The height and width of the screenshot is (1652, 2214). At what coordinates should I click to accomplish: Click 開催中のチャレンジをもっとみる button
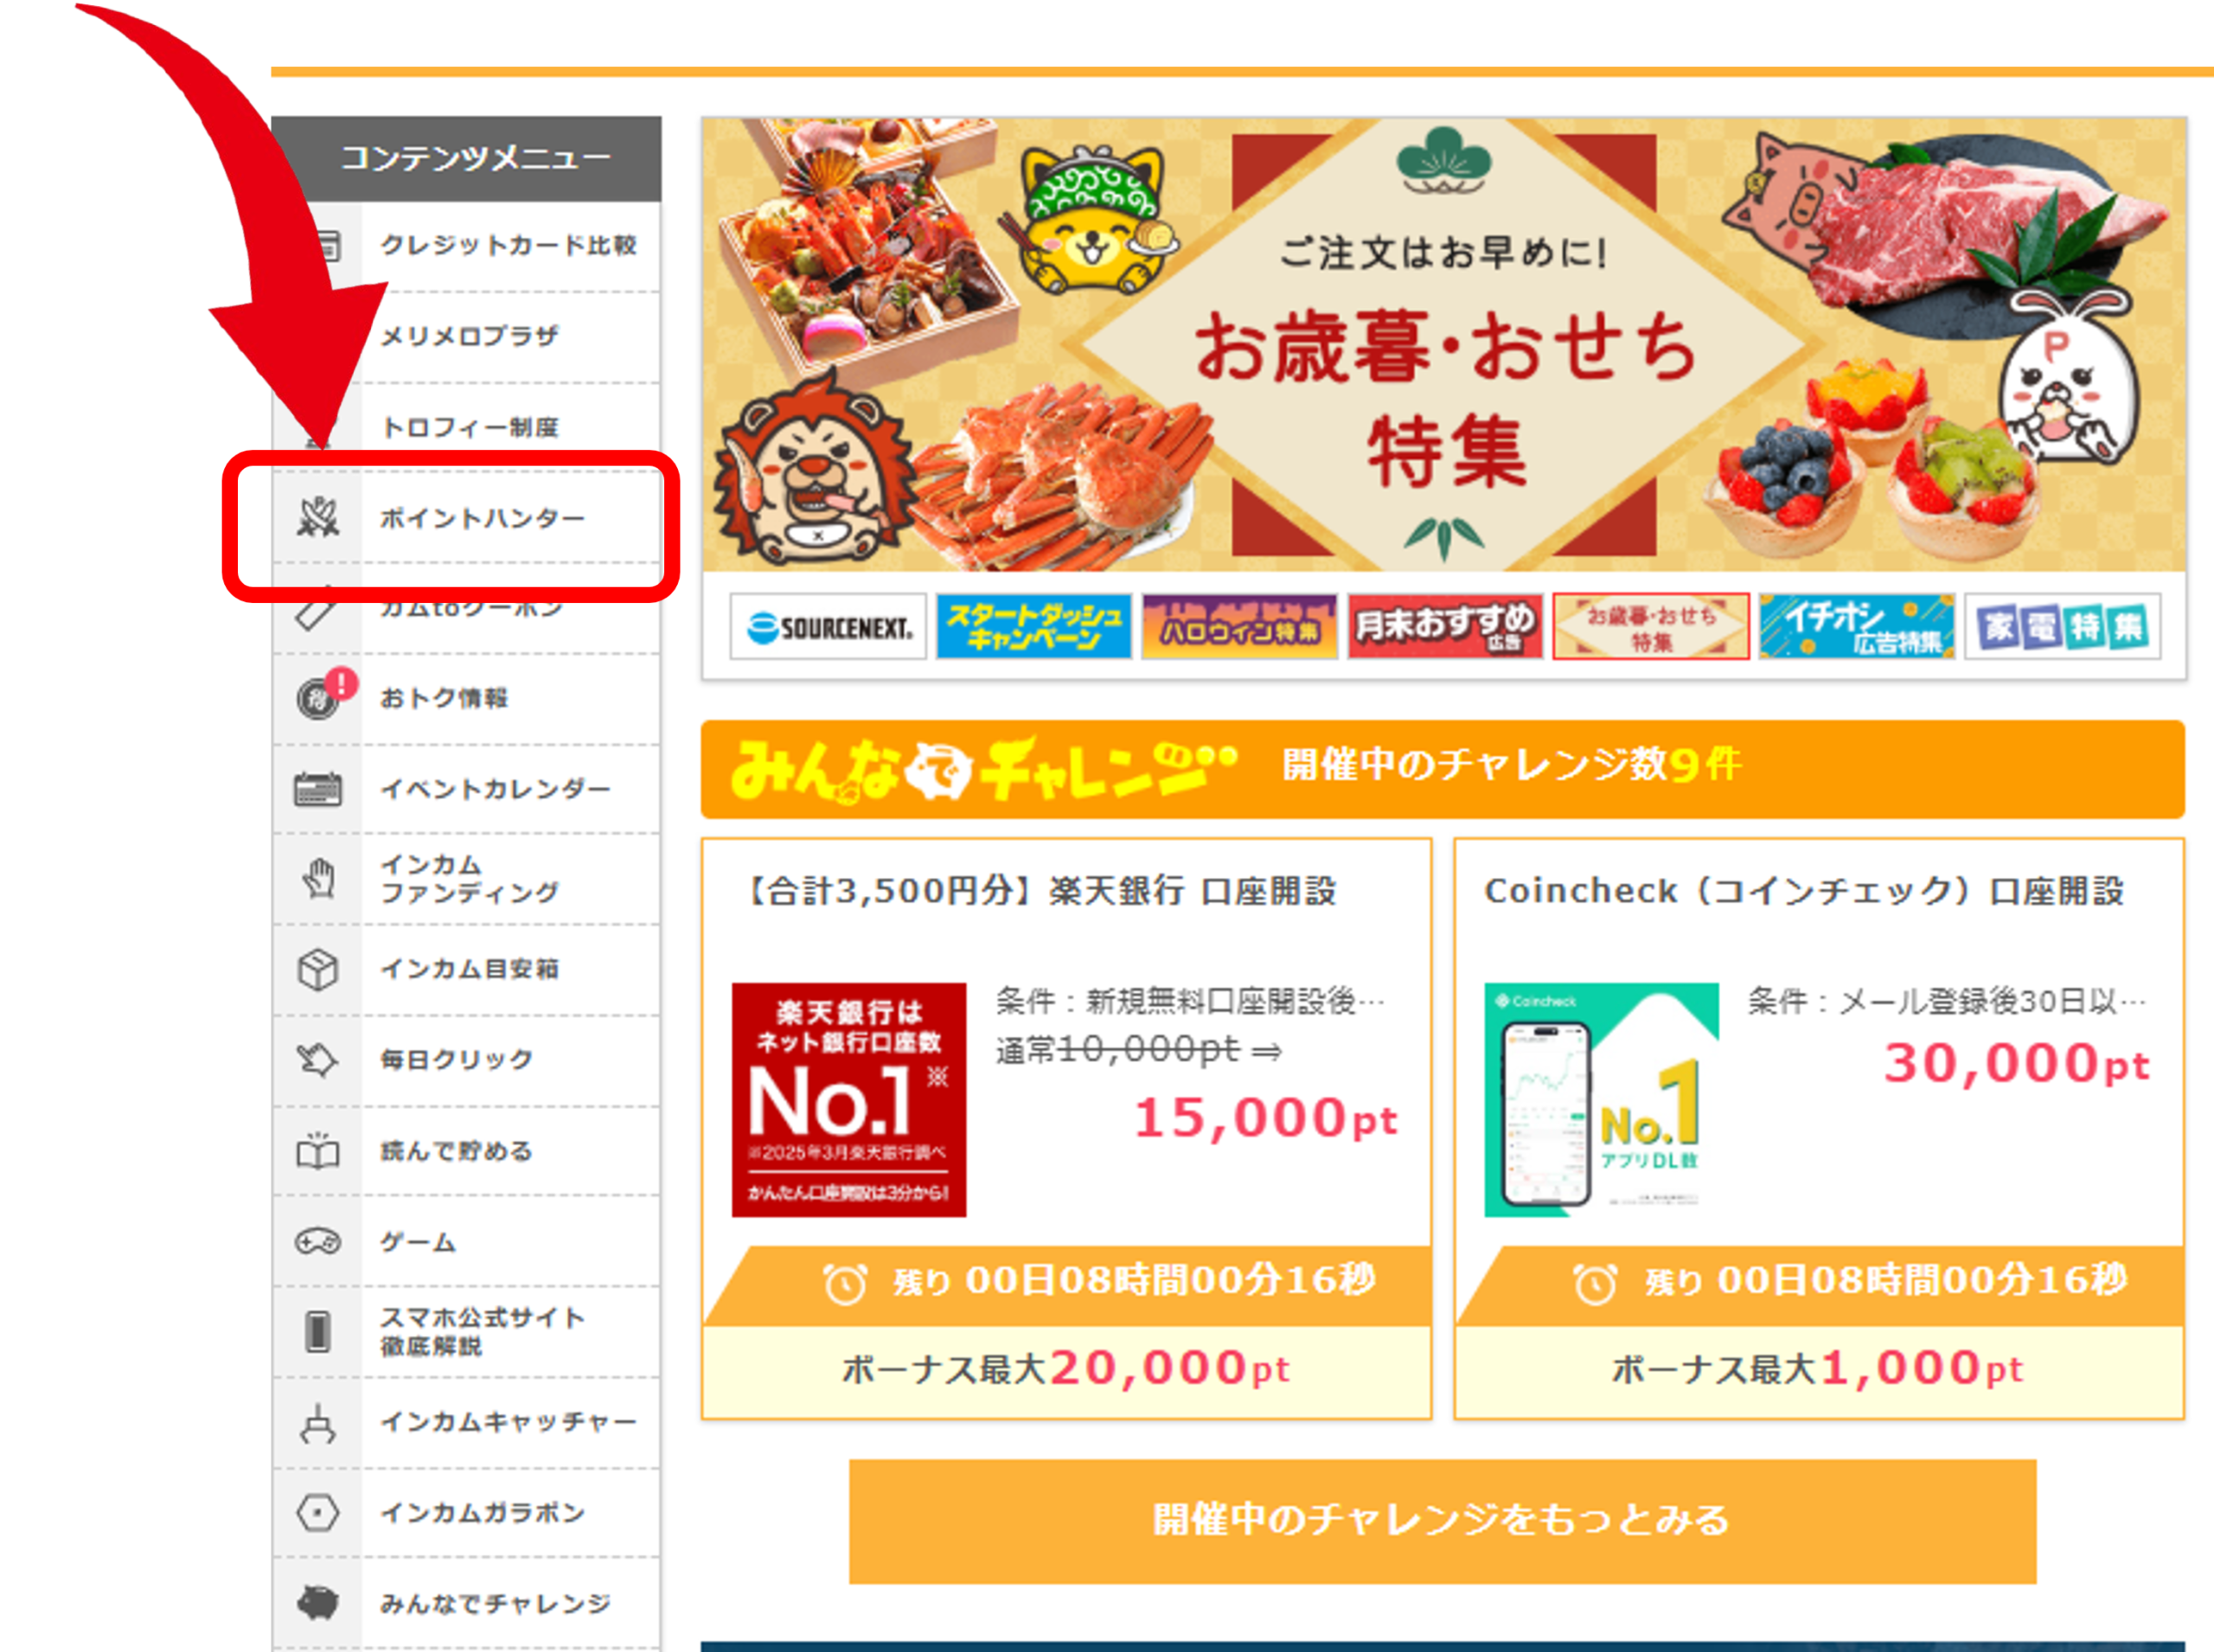point(1442,1521)
